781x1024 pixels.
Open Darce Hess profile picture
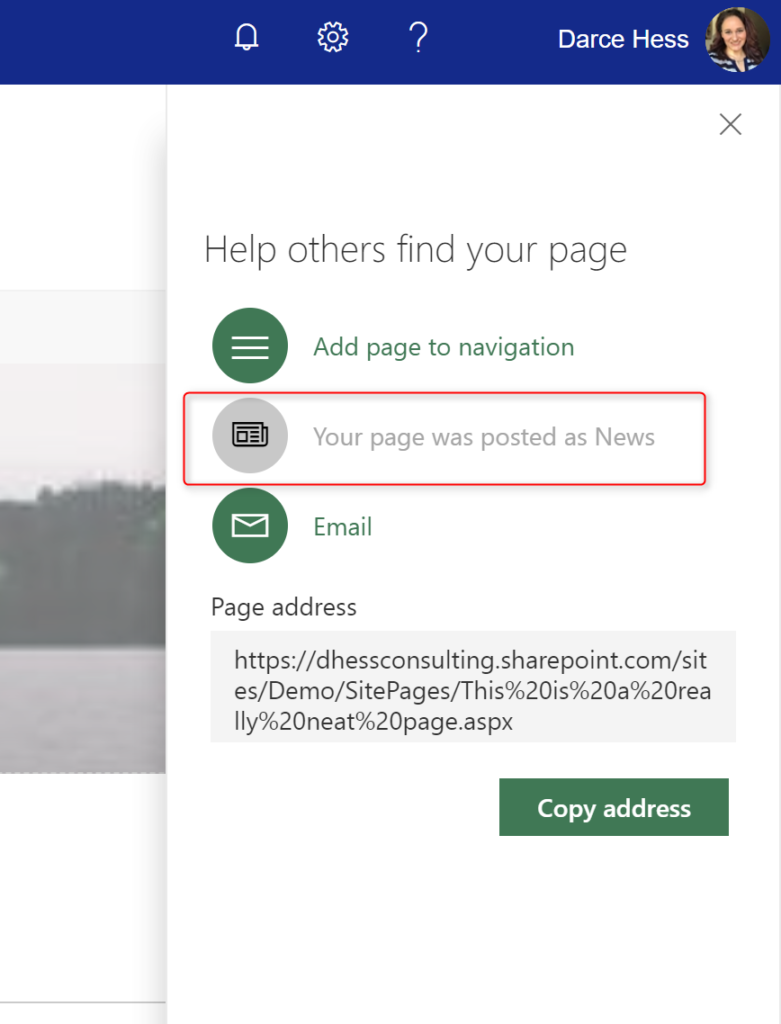pos(737,39)
